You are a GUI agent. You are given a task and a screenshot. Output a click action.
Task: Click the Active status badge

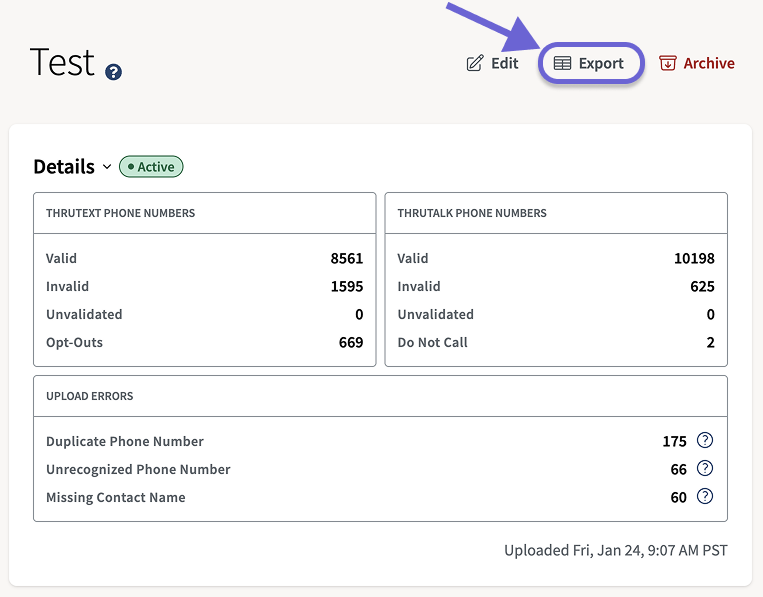click(x=151, y=167)
